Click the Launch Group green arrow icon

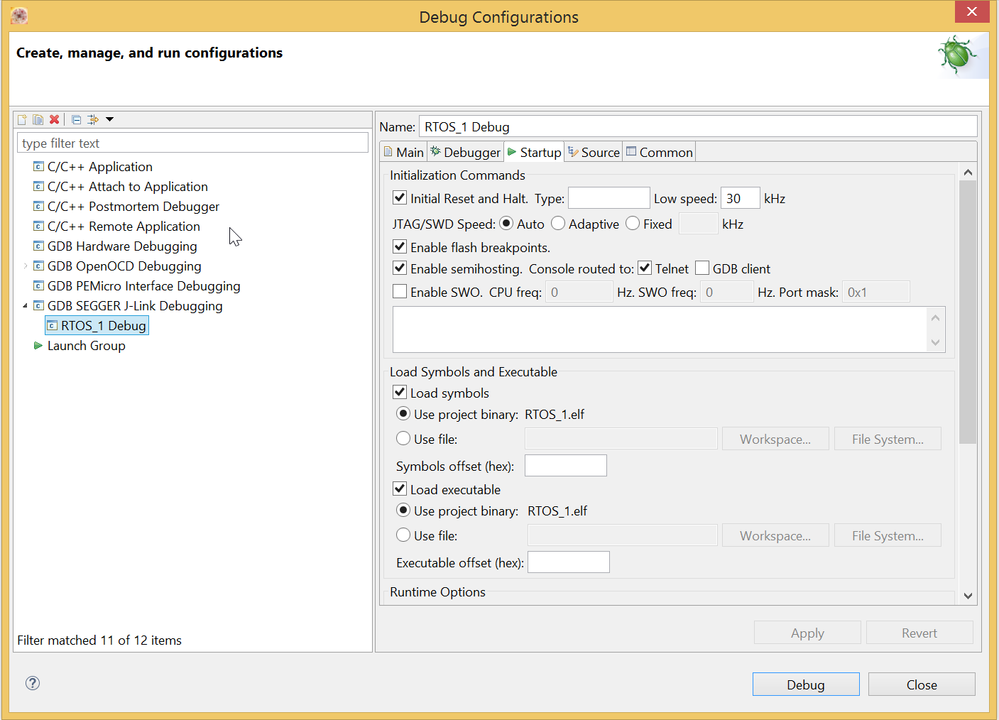[38, 346]
